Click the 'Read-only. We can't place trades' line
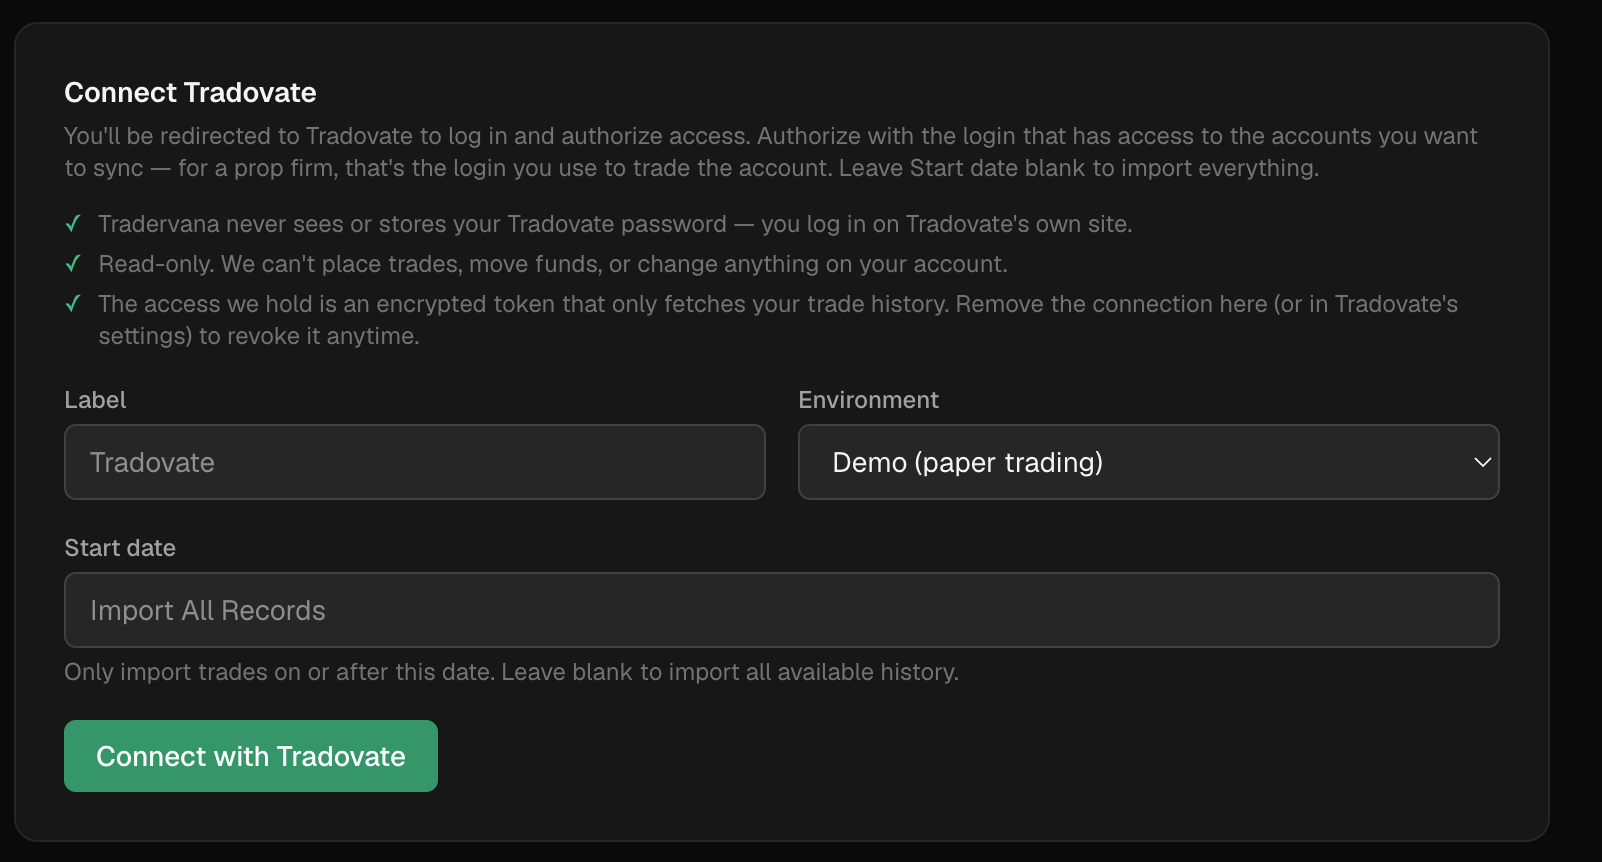 (x=553, y=264)
